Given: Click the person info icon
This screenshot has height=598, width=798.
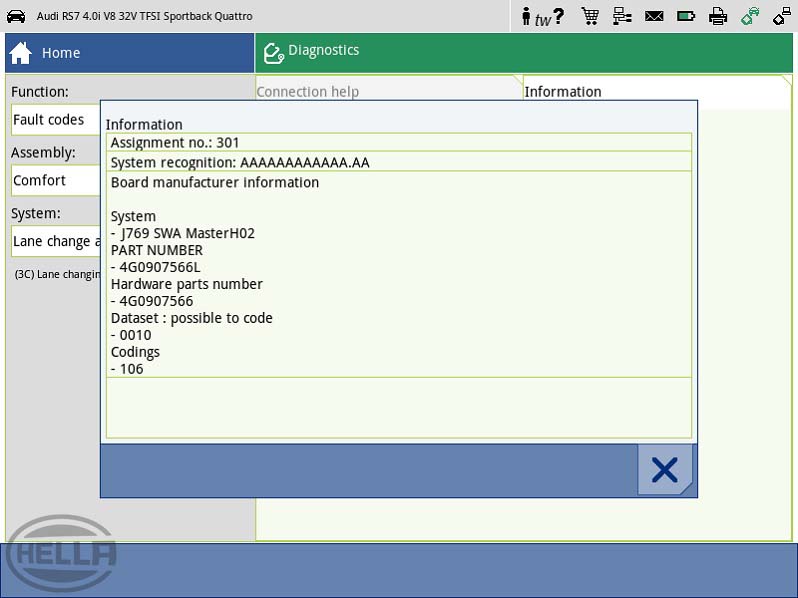Looking at the screenshot, I should pyautogui.click(x=527, y=16).
